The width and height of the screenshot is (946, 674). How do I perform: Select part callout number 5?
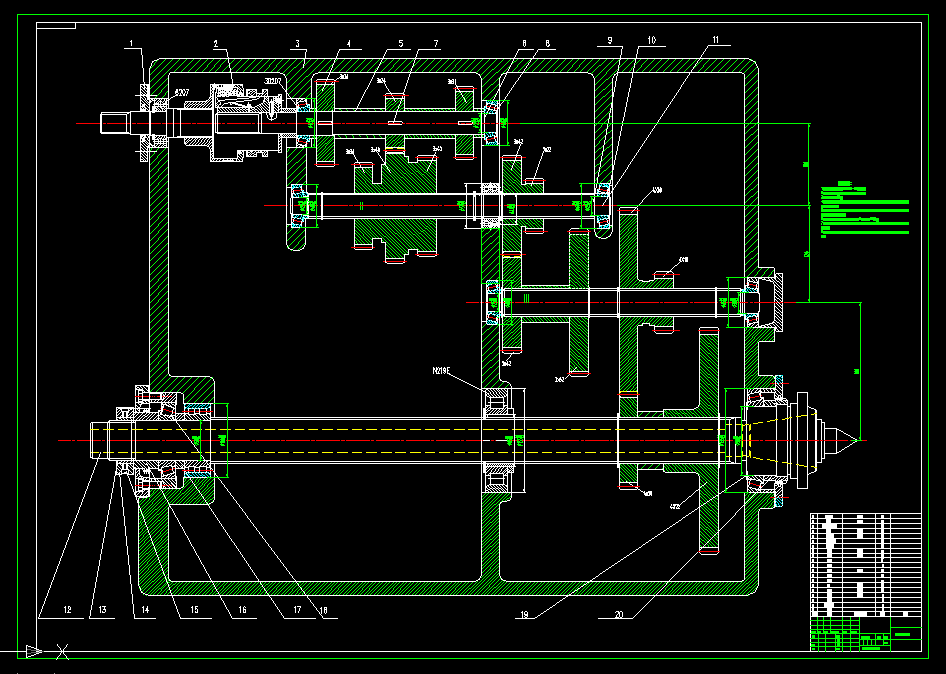click(401, 43)
